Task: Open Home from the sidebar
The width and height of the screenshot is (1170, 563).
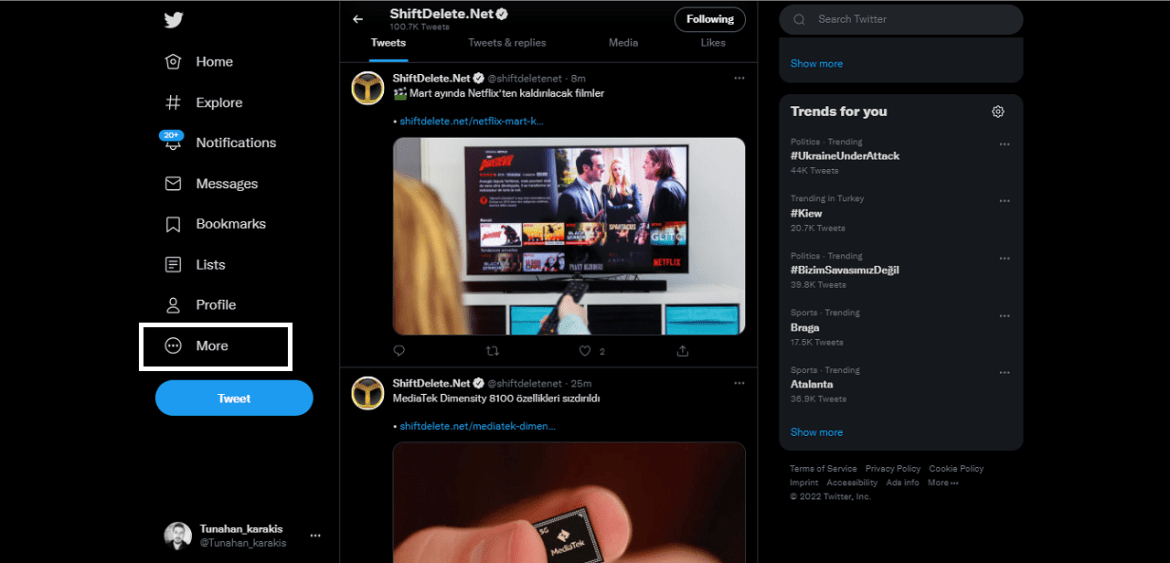Action: 199,62
